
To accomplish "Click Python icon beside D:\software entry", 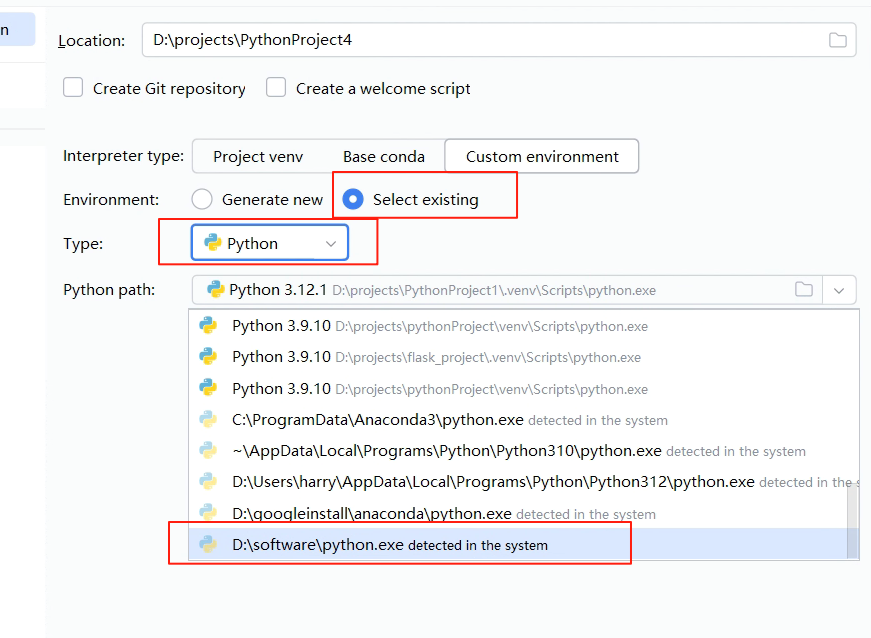I will click(x=208, y=544).
